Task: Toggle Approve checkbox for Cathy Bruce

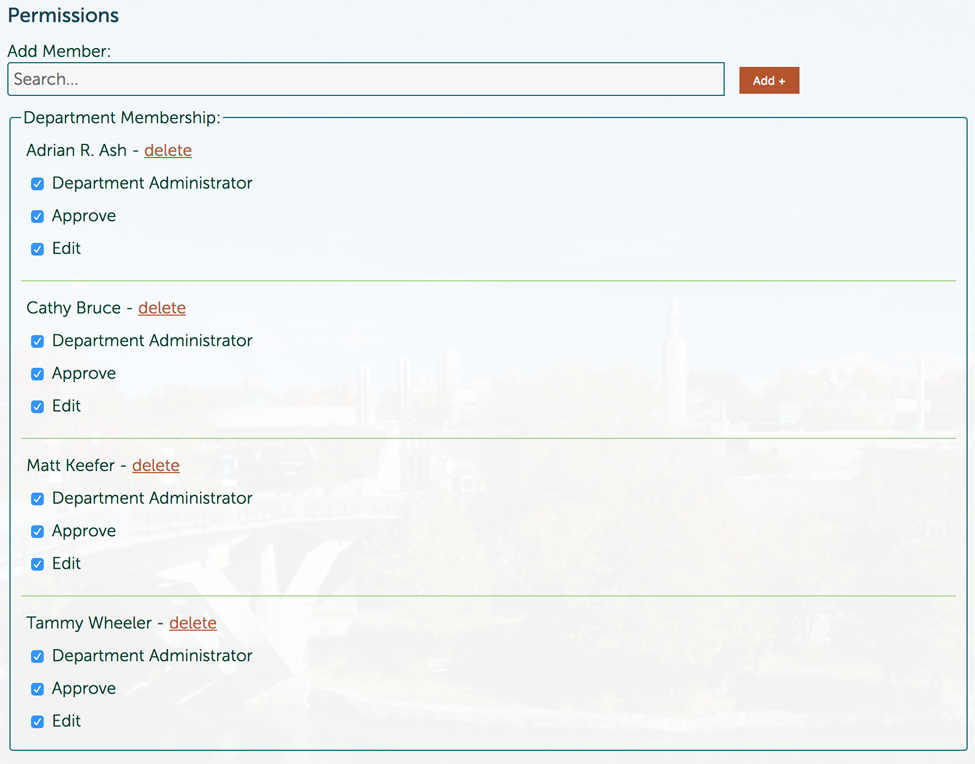Action: (37, 374)
